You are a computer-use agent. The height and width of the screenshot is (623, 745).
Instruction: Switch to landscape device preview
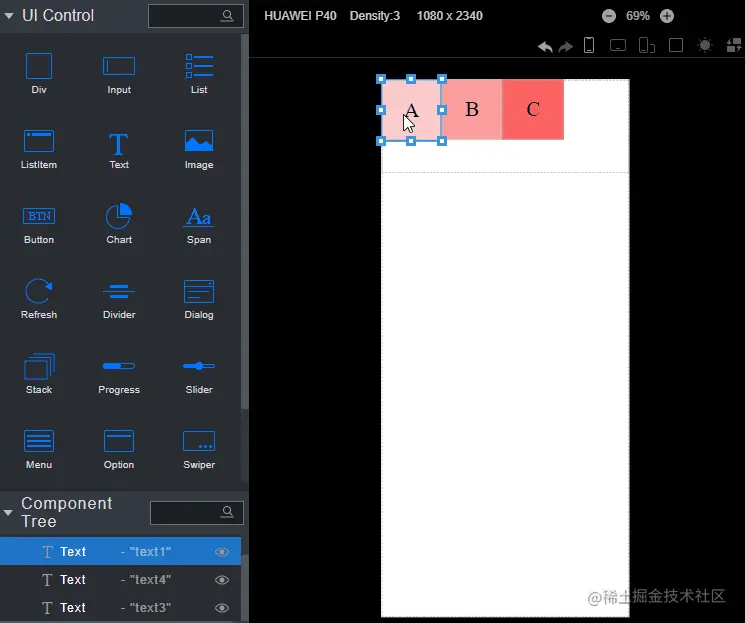click(618, 46)
